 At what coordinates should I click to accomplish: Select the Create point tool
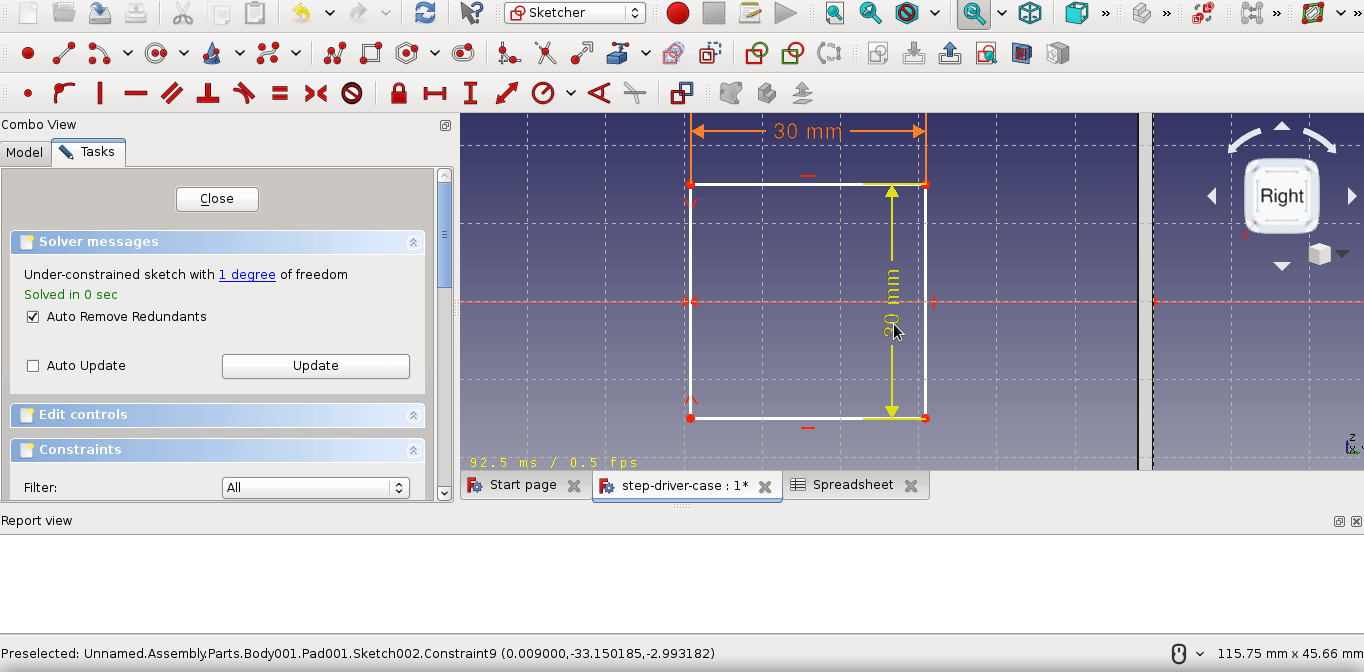(28, 53)
